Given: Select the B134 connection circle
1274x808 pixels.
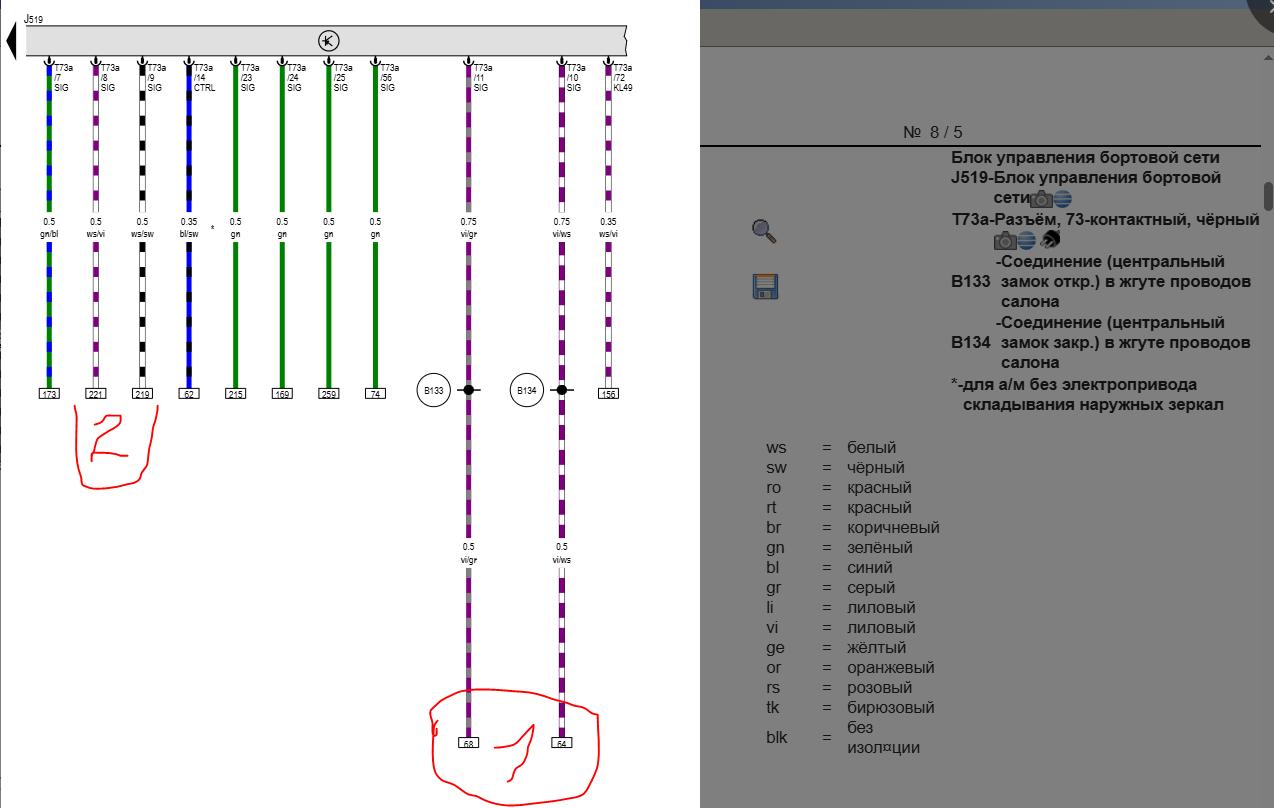Looking at the screenshot, I should click(526, 390).
